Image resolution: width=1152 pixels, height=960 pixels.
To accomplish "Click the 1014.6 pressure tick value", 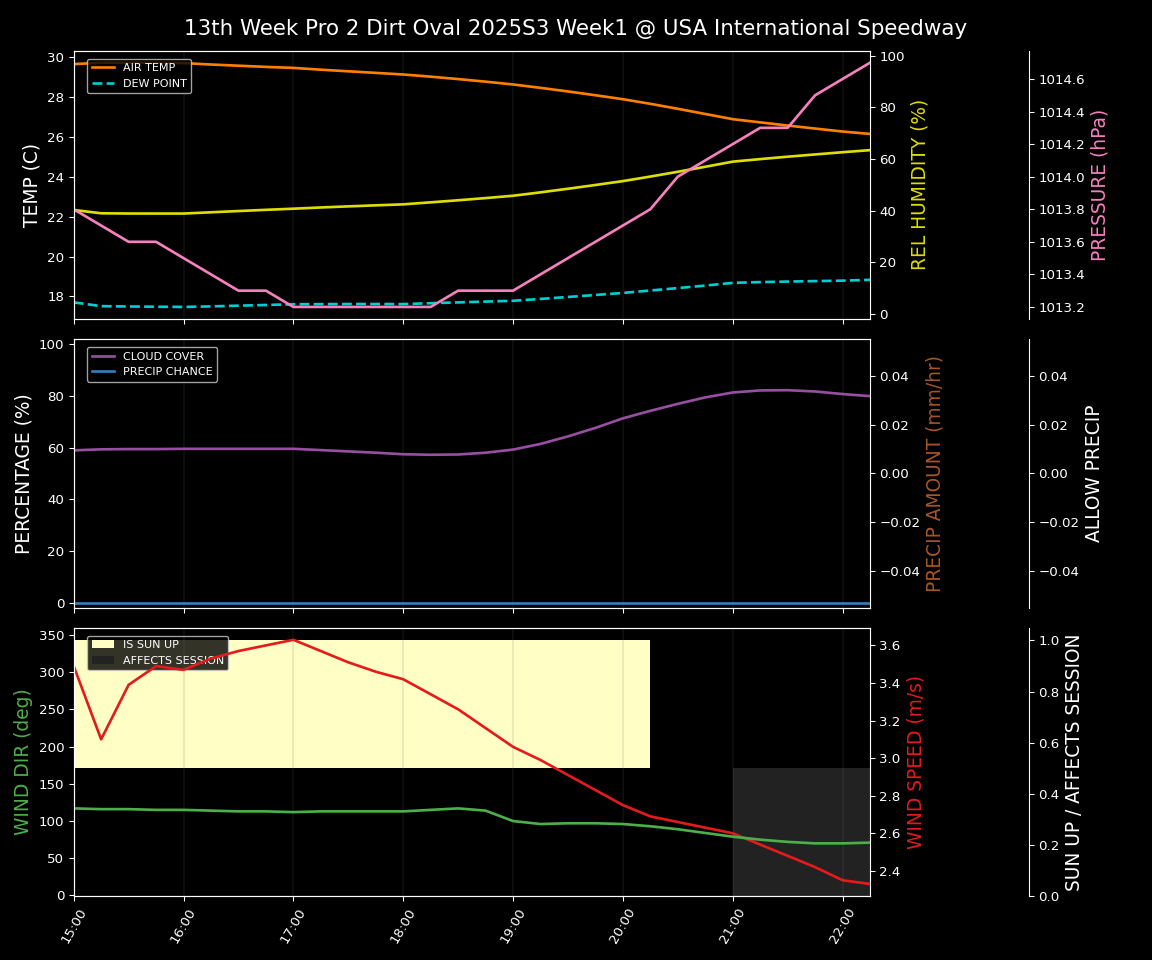I will pos(1062,80).
